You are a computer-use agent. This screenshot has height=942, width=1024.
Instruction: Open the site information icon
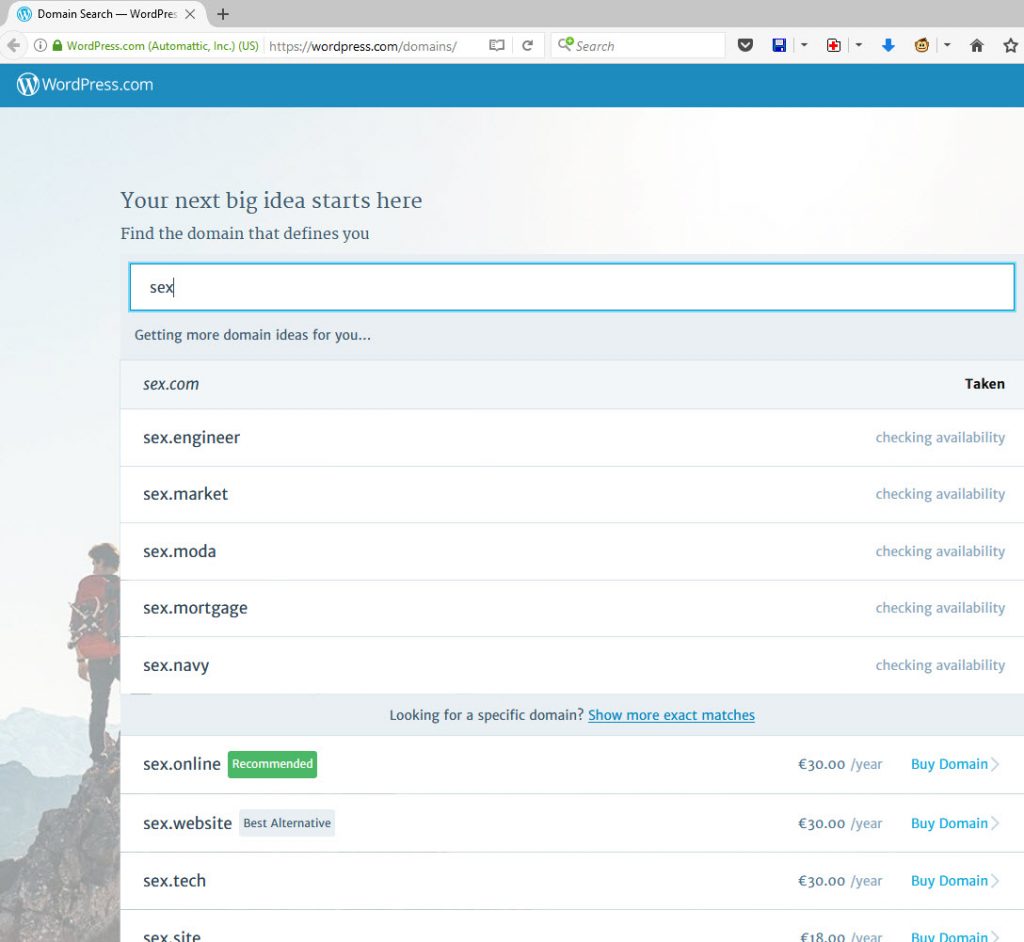40,46
